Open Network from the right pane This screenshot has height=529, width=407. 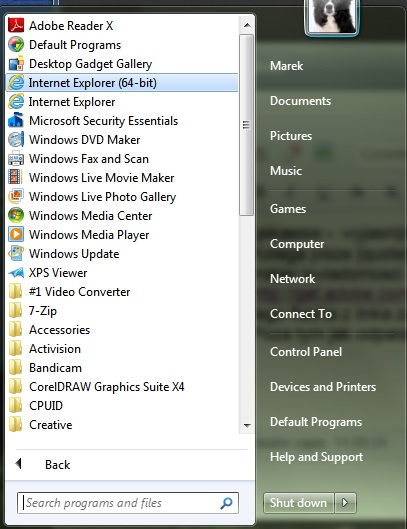point(293,279)
